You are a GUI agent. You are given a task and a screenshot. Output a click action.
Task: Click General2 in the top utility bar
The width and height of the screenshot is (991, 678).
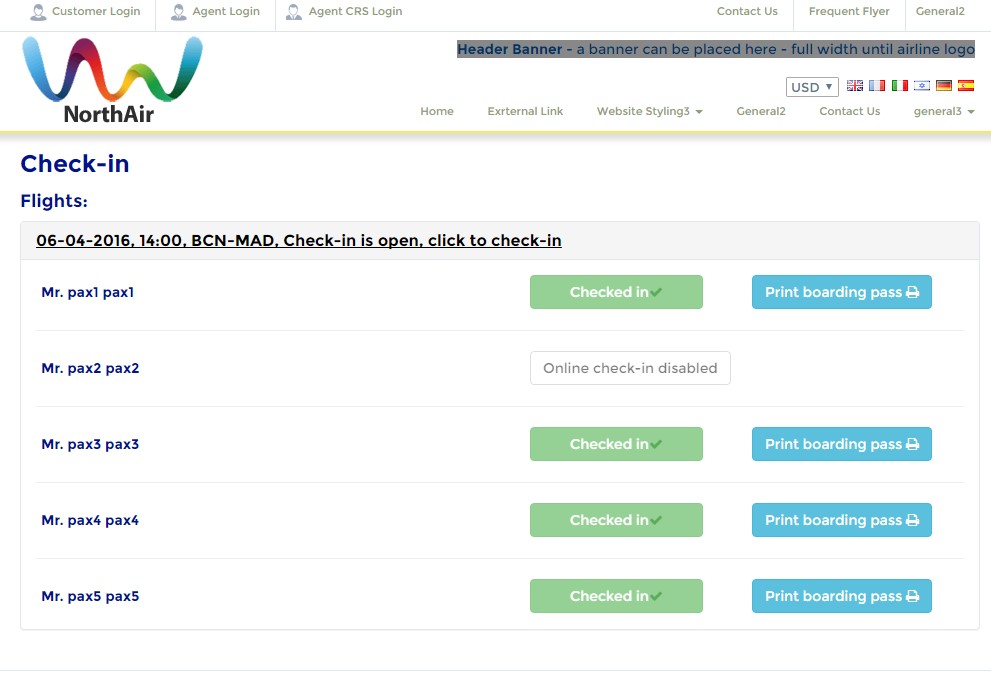940,11
